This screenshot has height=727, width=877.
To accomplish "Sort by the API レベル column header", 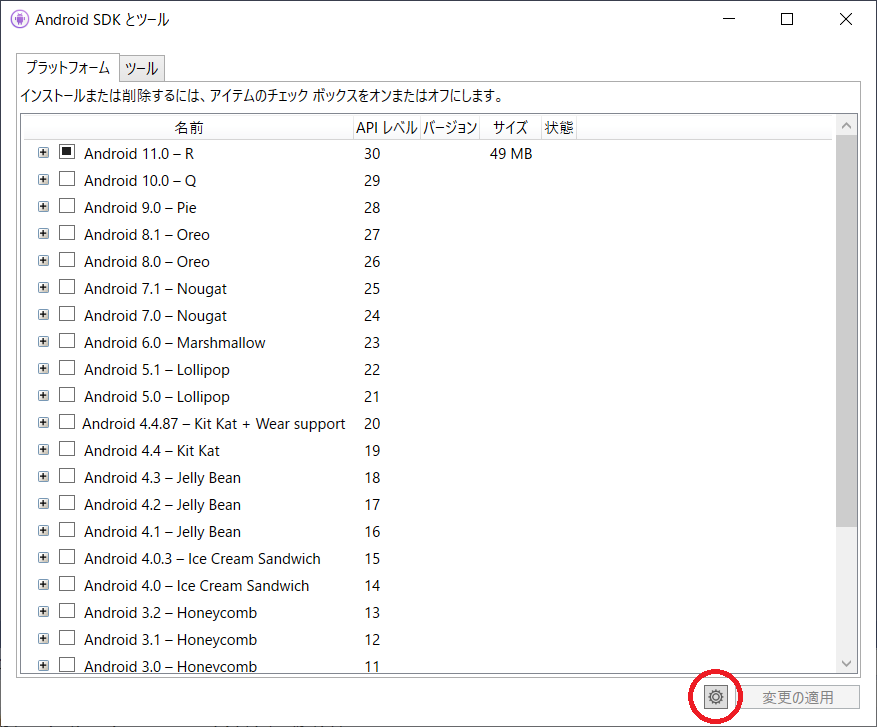I will tap(386, 128).
